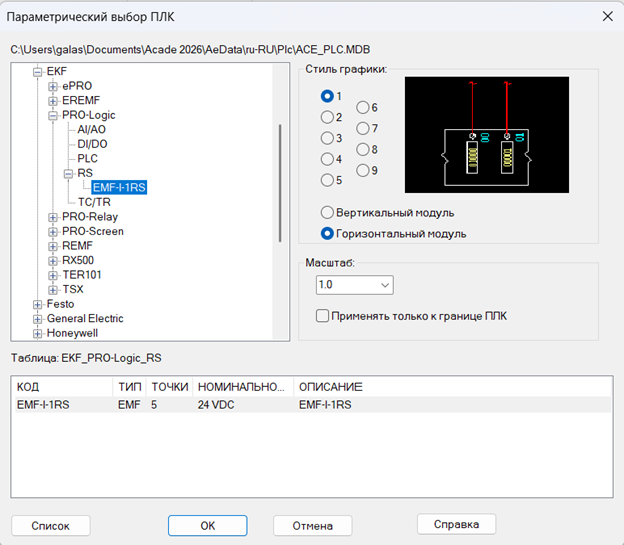Select graphics style radio button 9
624x545 pixels.
[x=363, y=171]
